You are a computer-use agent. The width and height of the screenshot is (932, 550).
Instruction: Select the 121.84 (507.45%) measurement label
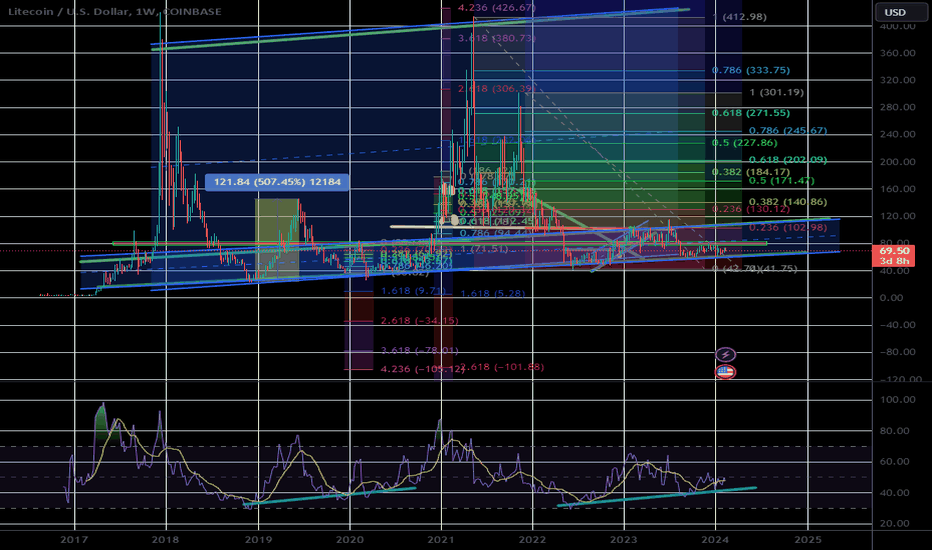pyautogui.click(x=277, y=182)
